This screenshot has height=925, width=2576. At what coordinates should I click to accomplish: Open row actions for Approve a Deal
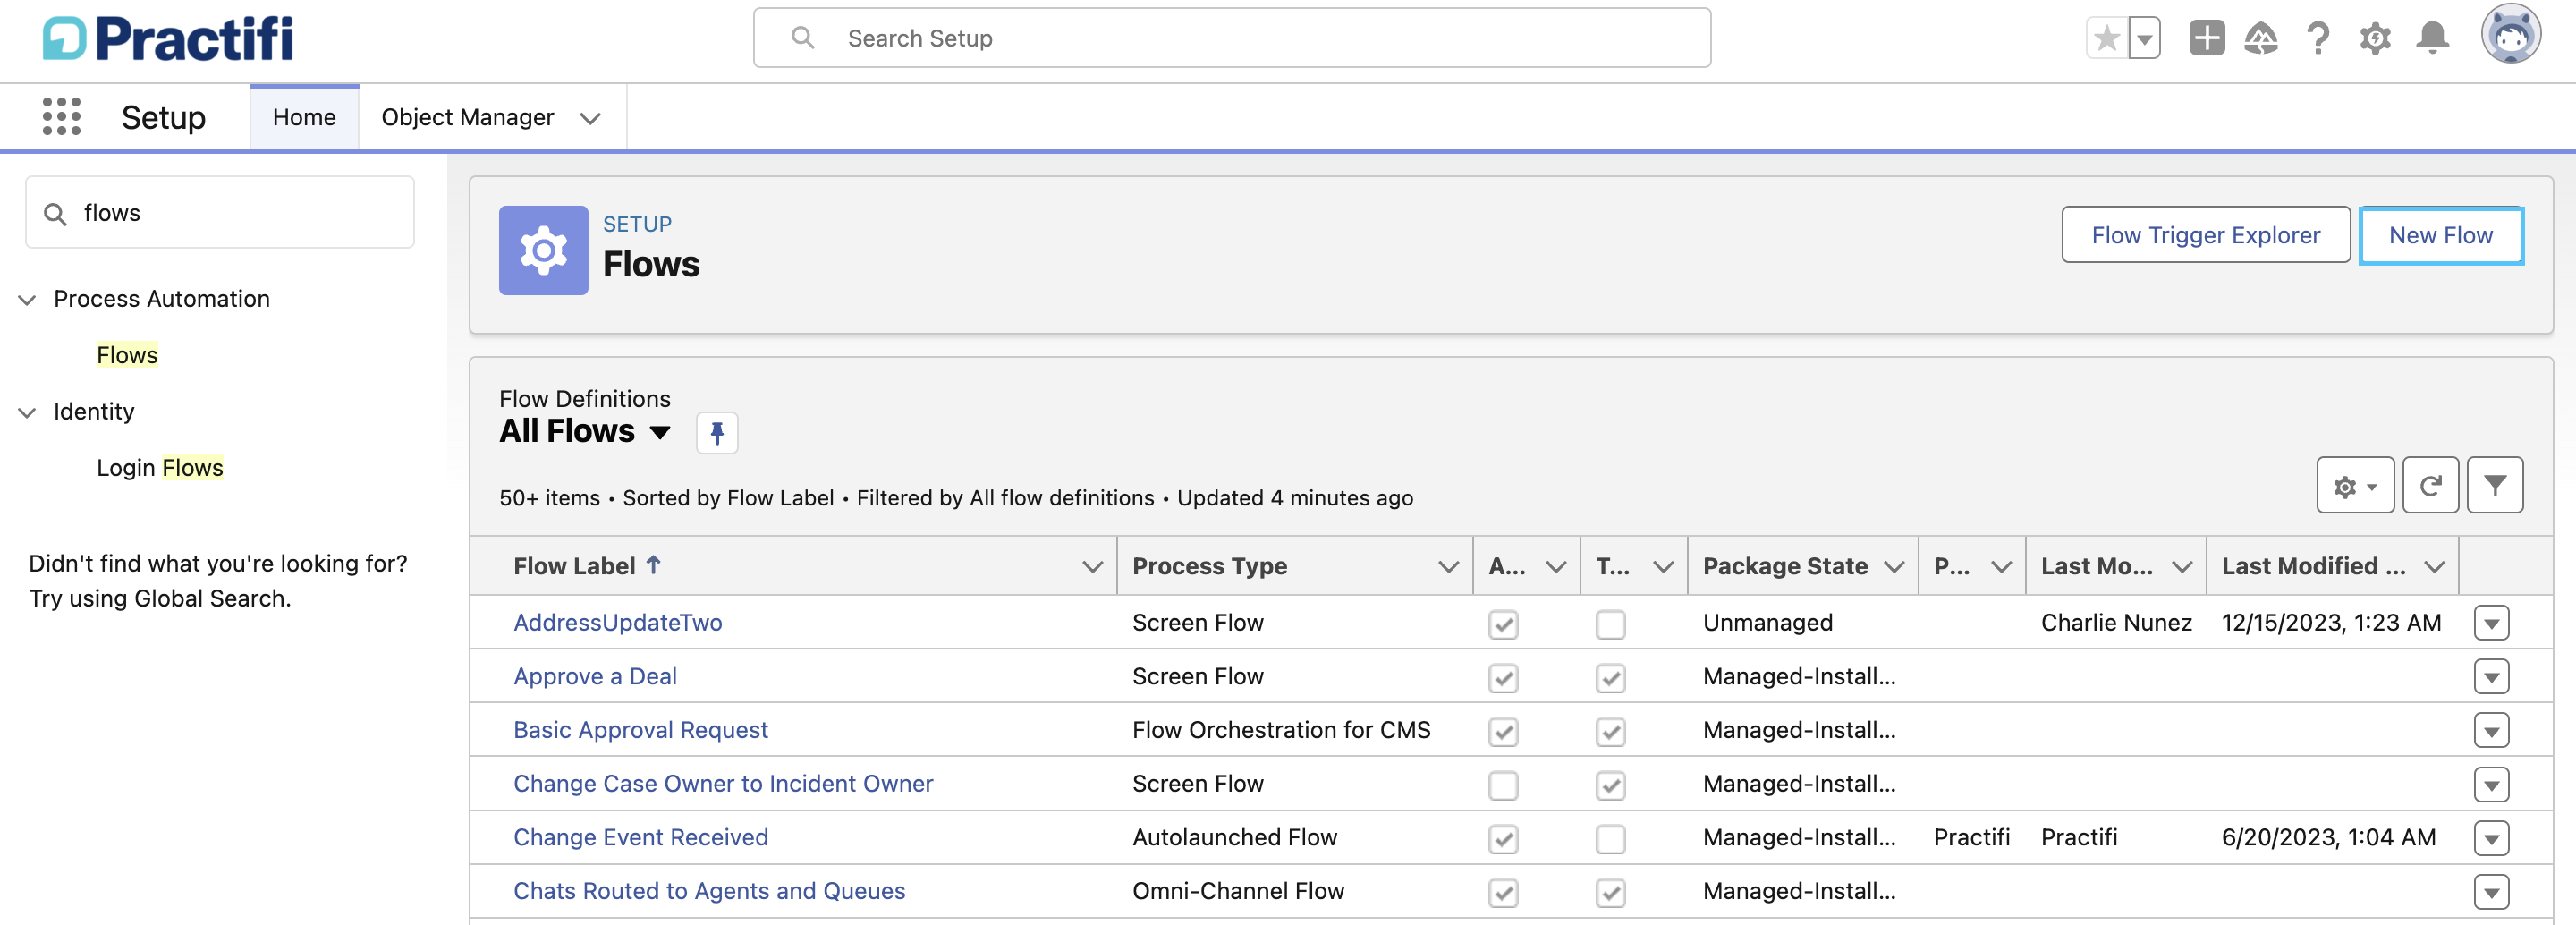(x=2491, y=677)
